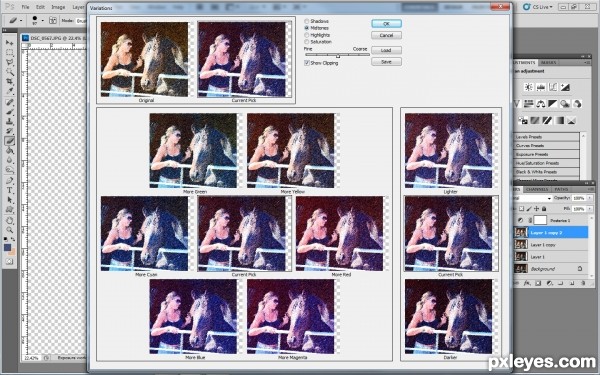Click the Load button
600x375 pixels.
tap(386, 50)
